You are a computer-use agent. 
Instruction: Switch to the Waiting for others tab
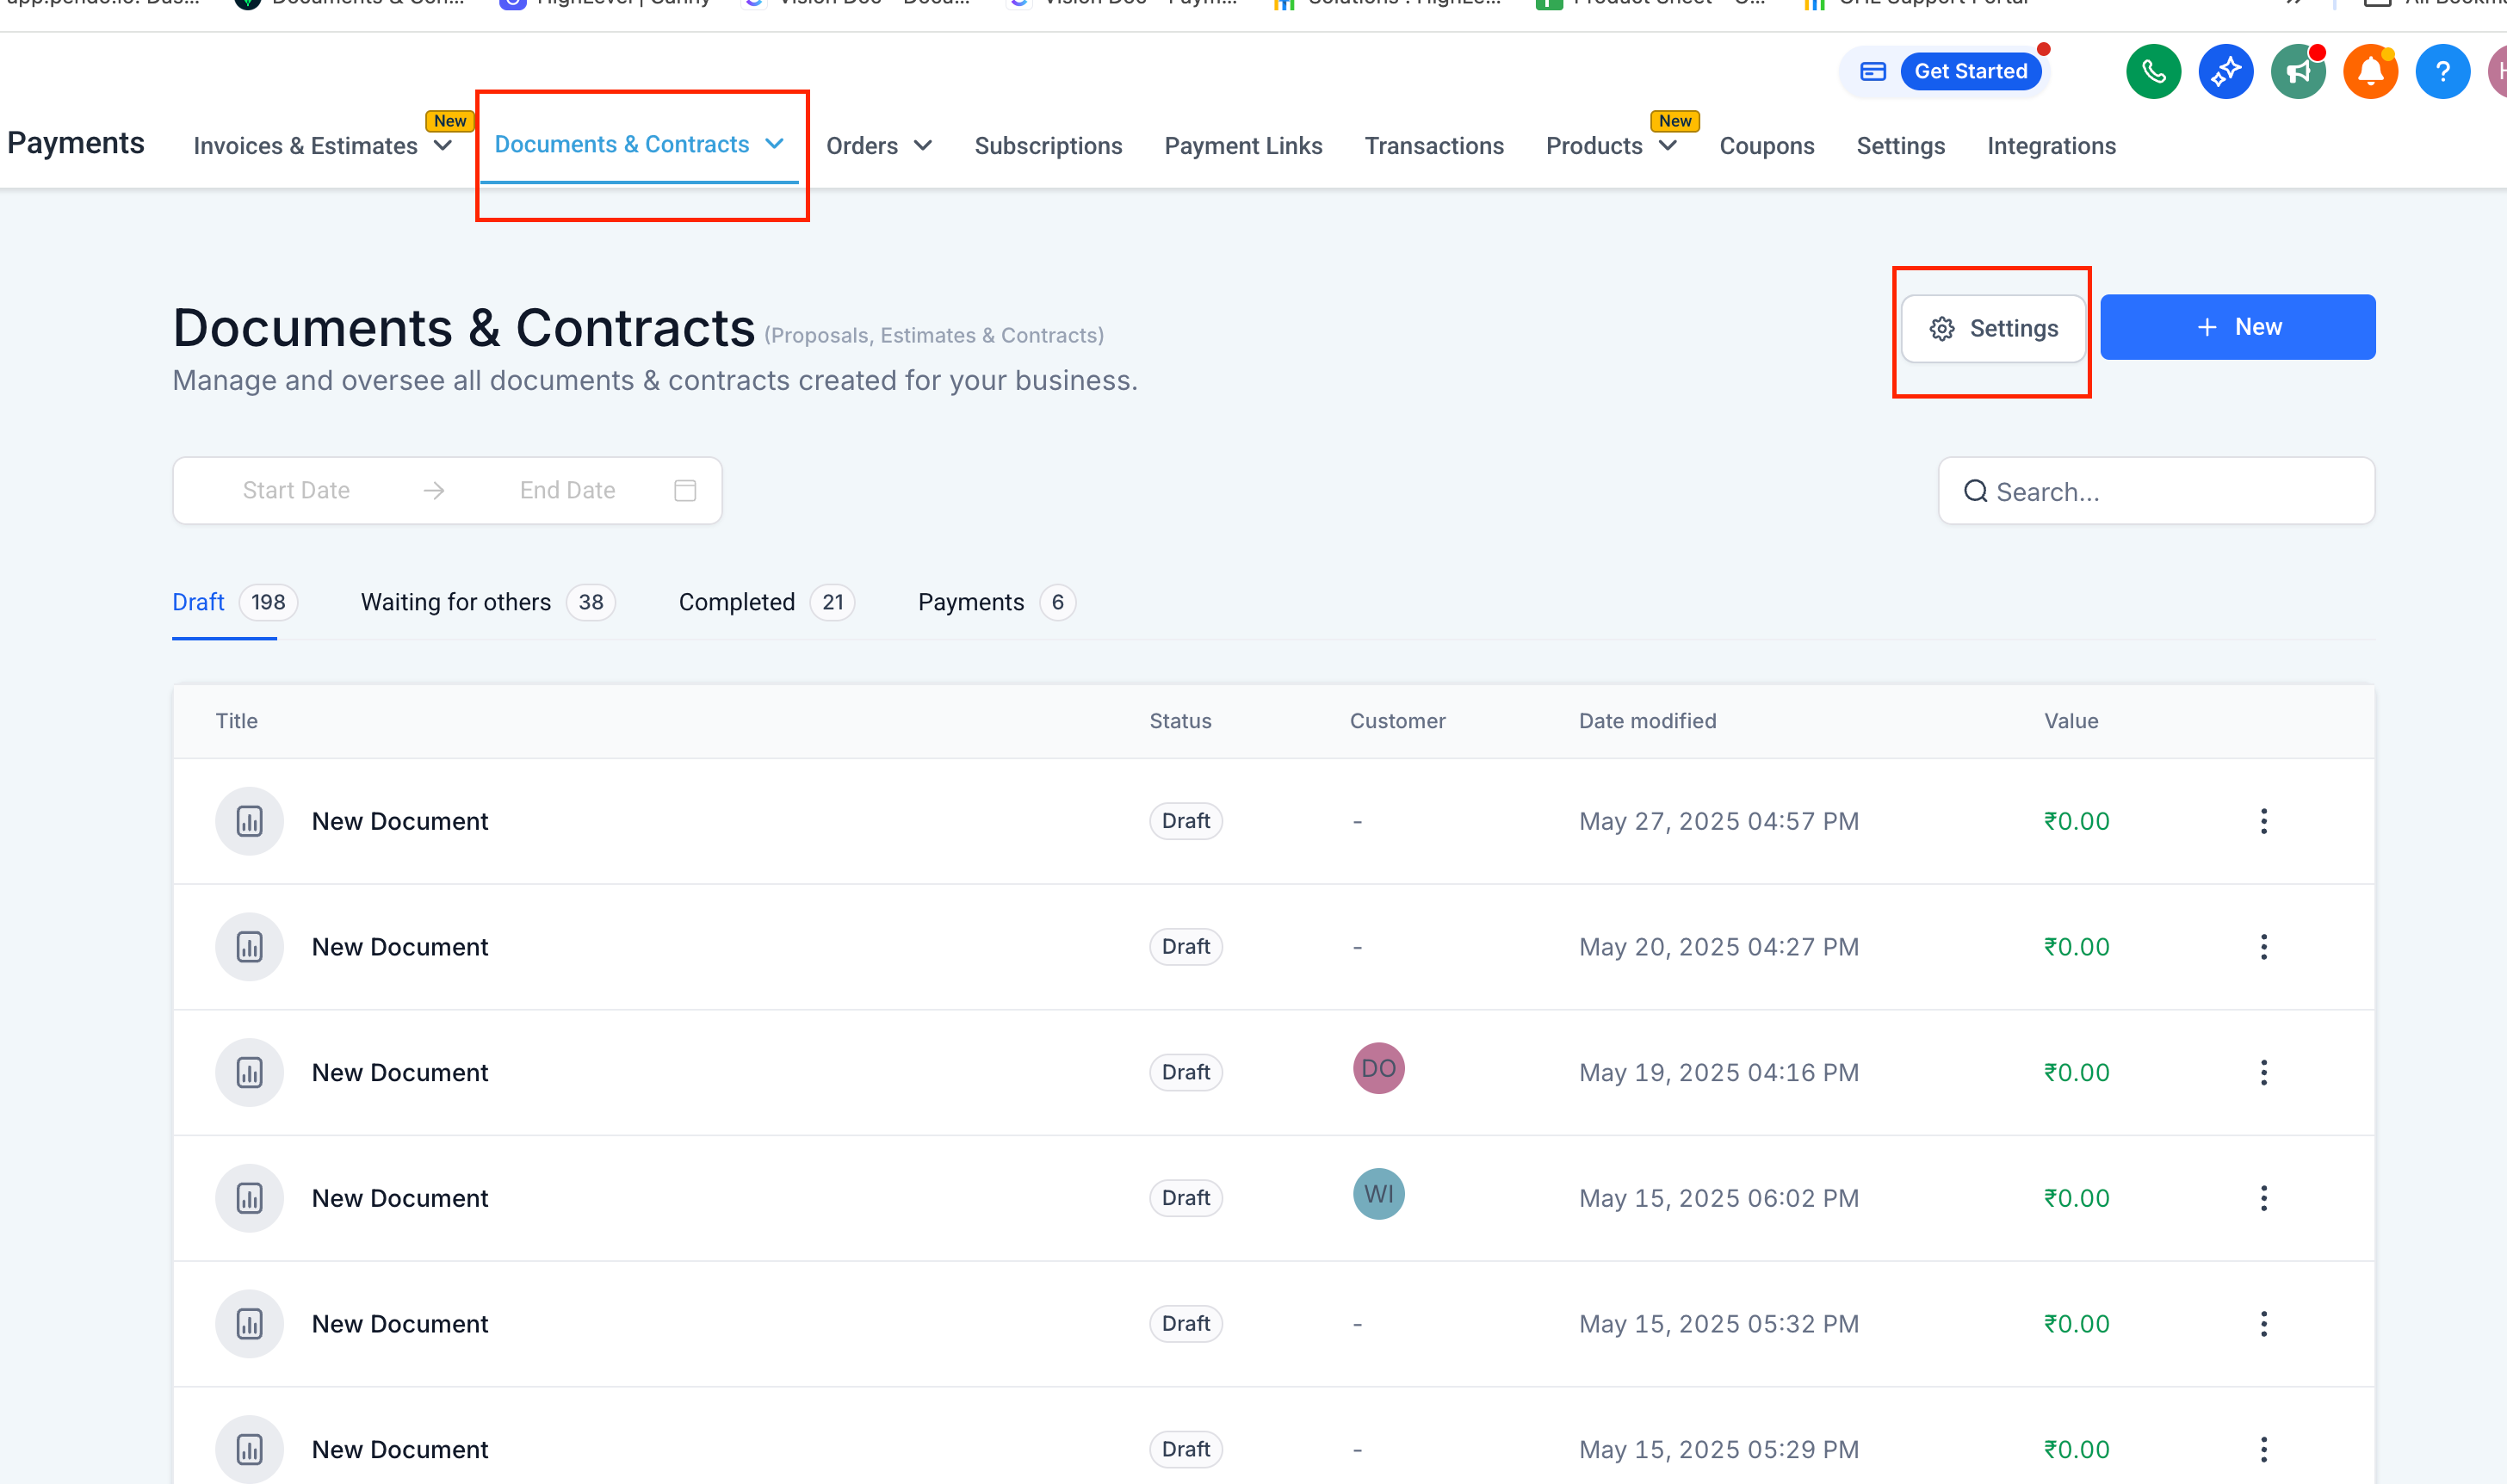pyautogui.click(x=456, y=602)
